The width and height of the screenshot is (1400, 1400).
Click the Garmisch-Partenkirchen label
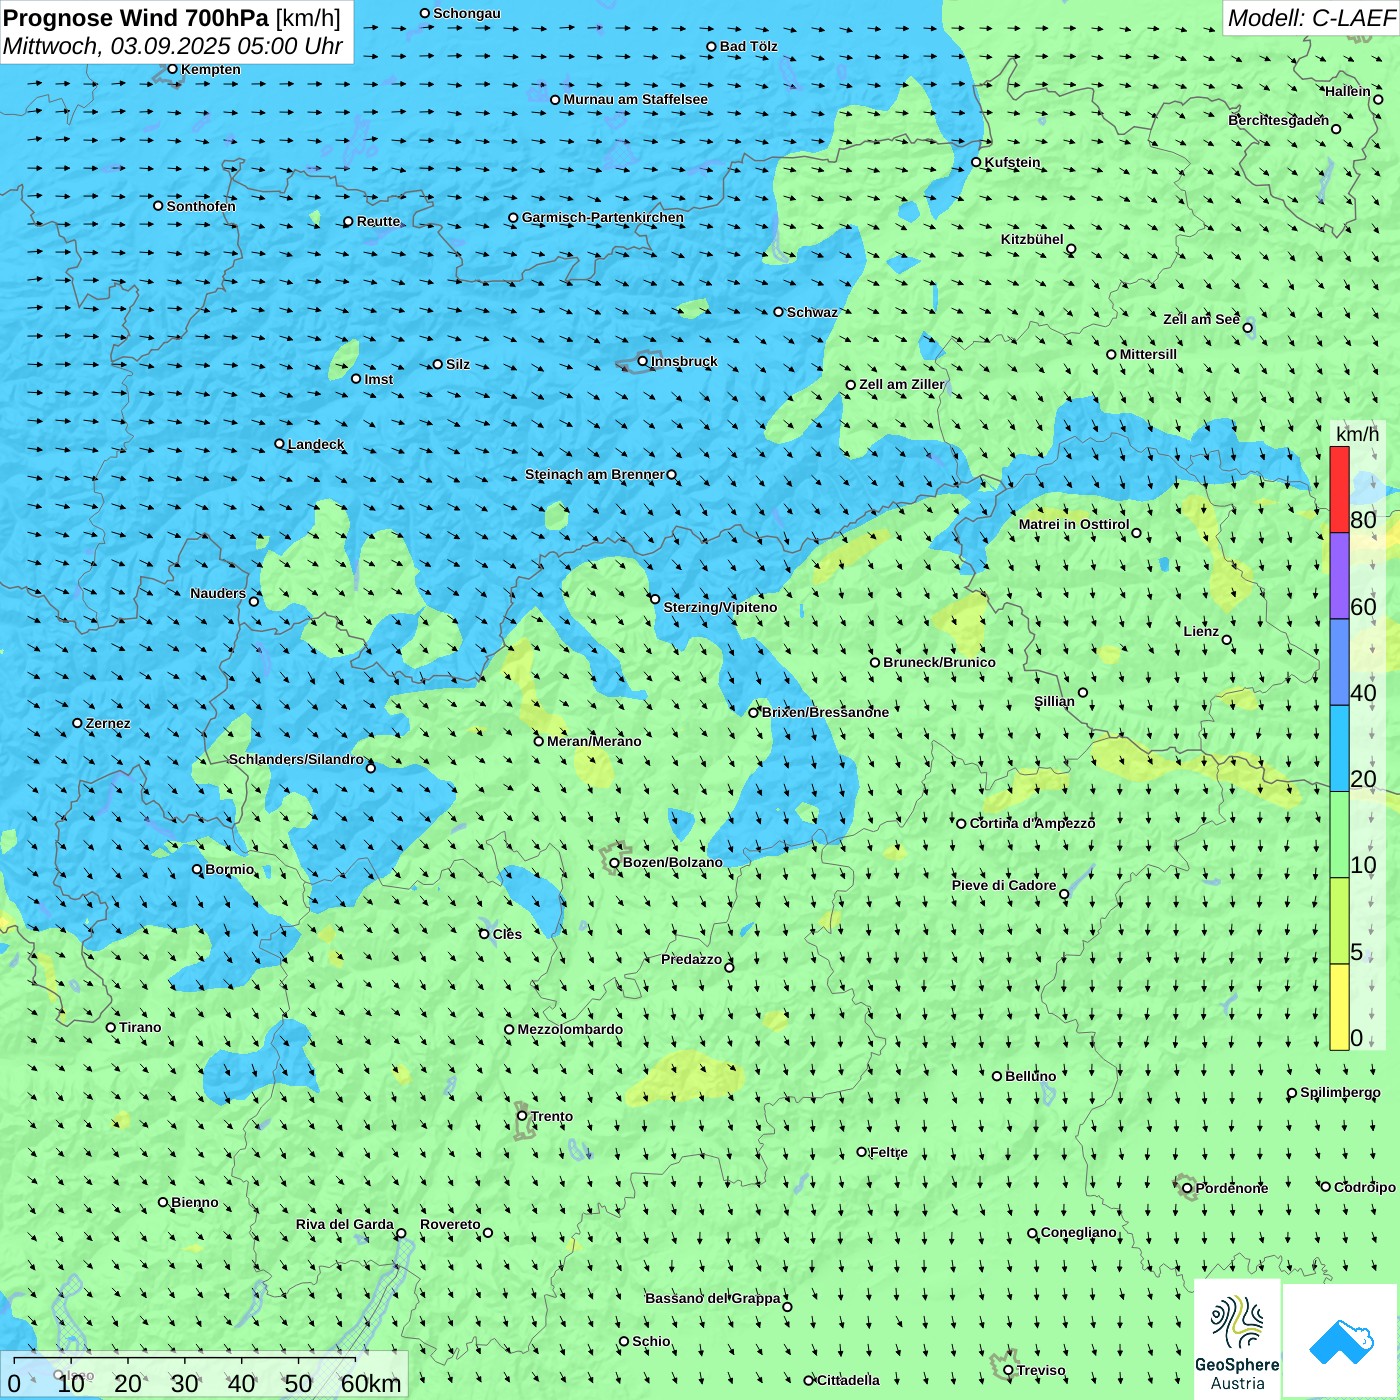click(603, 217)
